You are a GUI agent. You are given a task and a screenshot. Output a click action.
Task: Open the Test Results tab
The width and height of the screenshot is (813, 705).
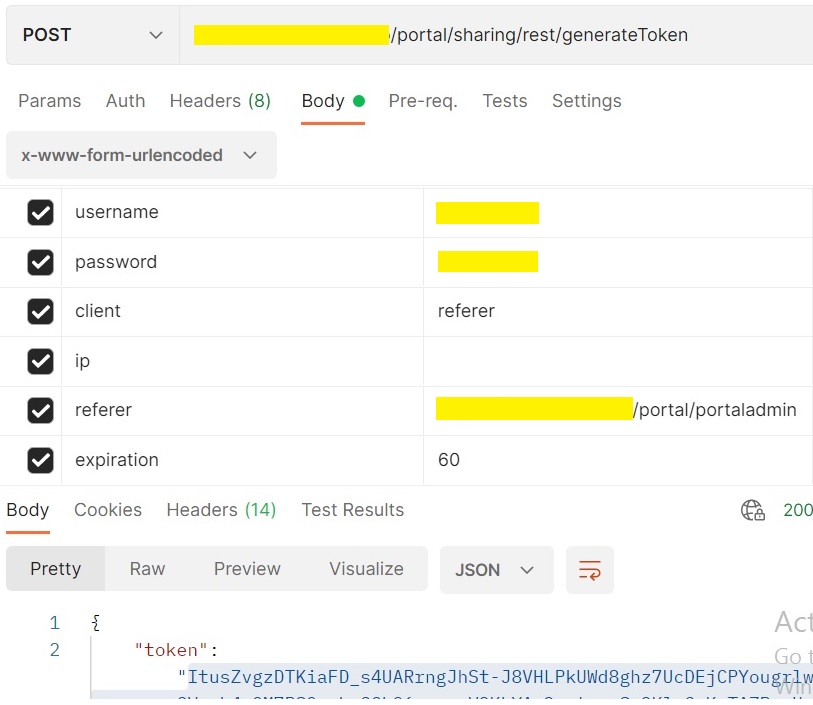click(352, 510)
